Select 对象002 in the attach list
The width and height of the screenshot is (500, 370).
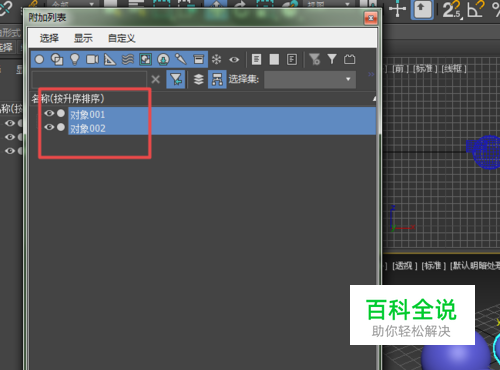[222, 128]
